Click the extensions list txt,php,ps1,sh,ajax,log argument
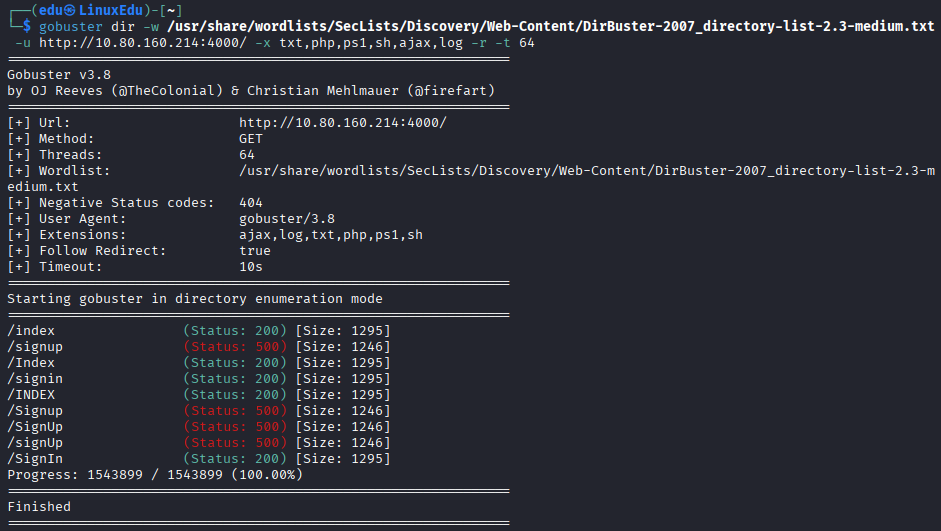This screenshot has height=531, width=941. point(371,43)
